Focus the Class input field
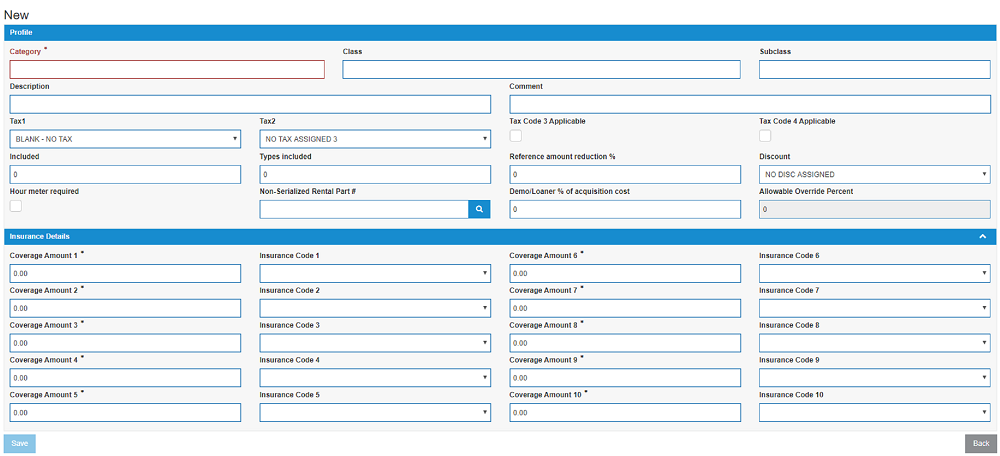Viewport: 1000px width, 456px height. (x=541, y=70)
